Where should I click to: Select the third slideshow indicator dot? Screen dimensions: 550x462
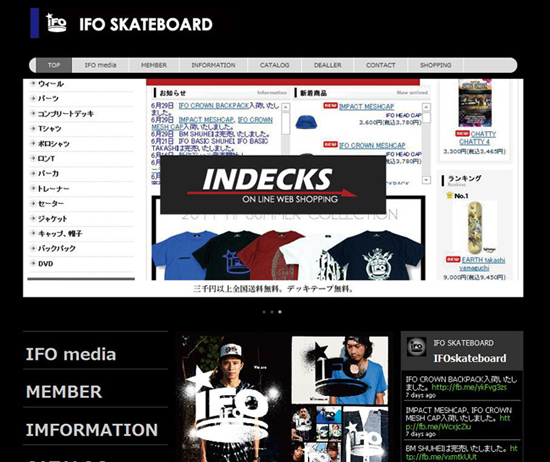tap(280, 312)
